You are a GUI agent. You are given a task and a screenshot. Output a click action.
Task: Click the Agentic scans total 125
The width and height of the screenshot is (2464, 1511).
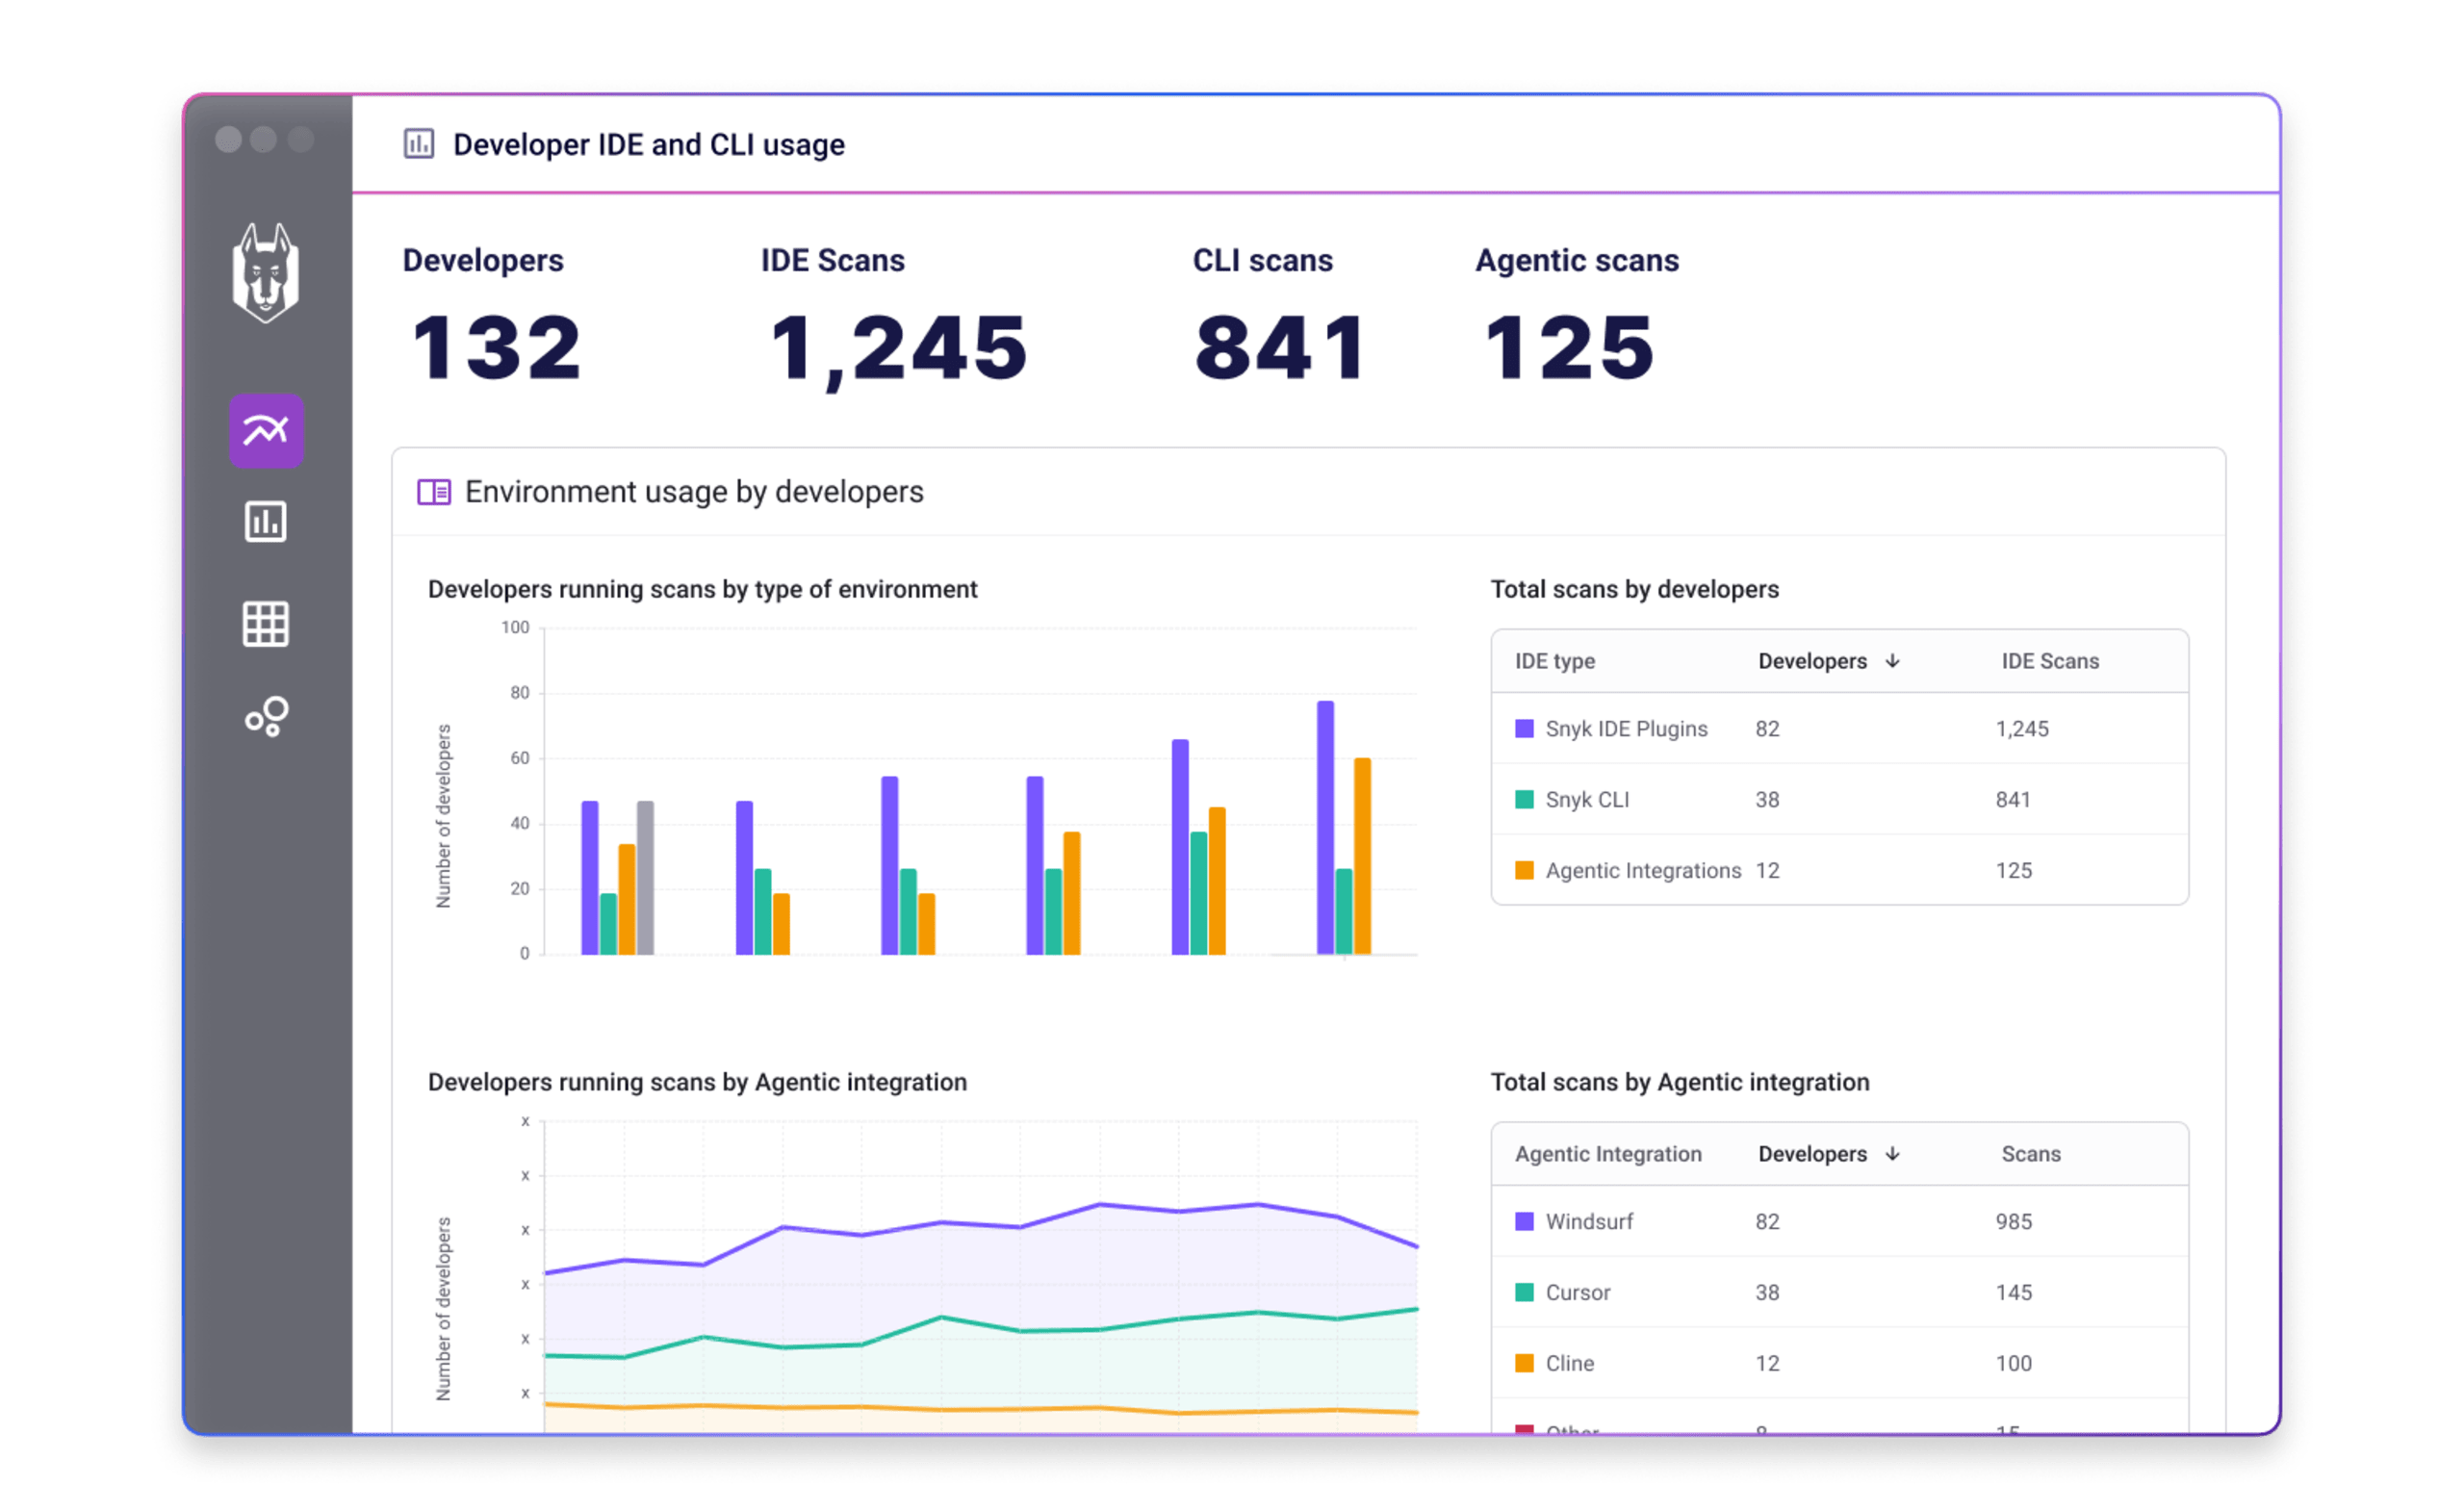(1569, 348)
